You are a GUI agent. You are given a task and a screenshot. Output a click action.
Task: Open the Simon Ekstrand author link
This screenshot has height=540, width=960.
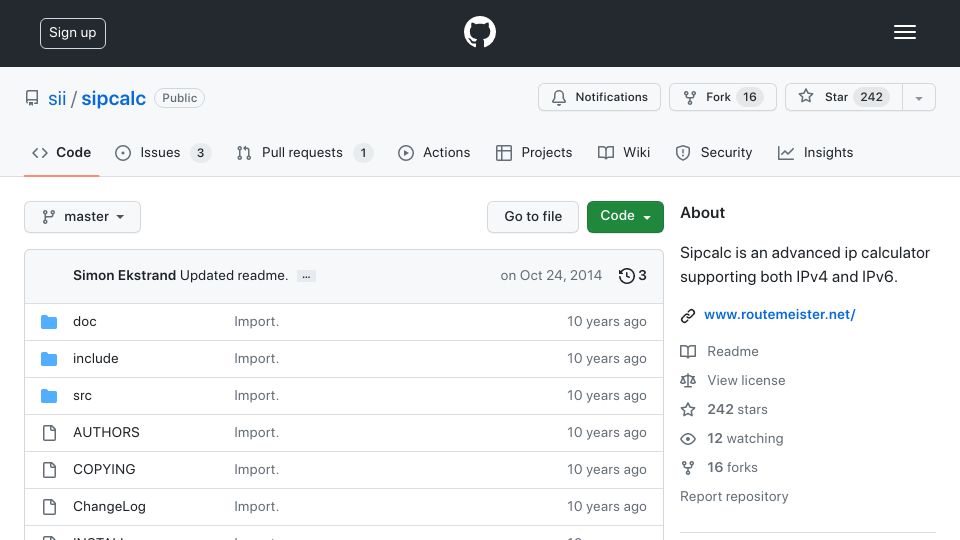pos(124,276)
